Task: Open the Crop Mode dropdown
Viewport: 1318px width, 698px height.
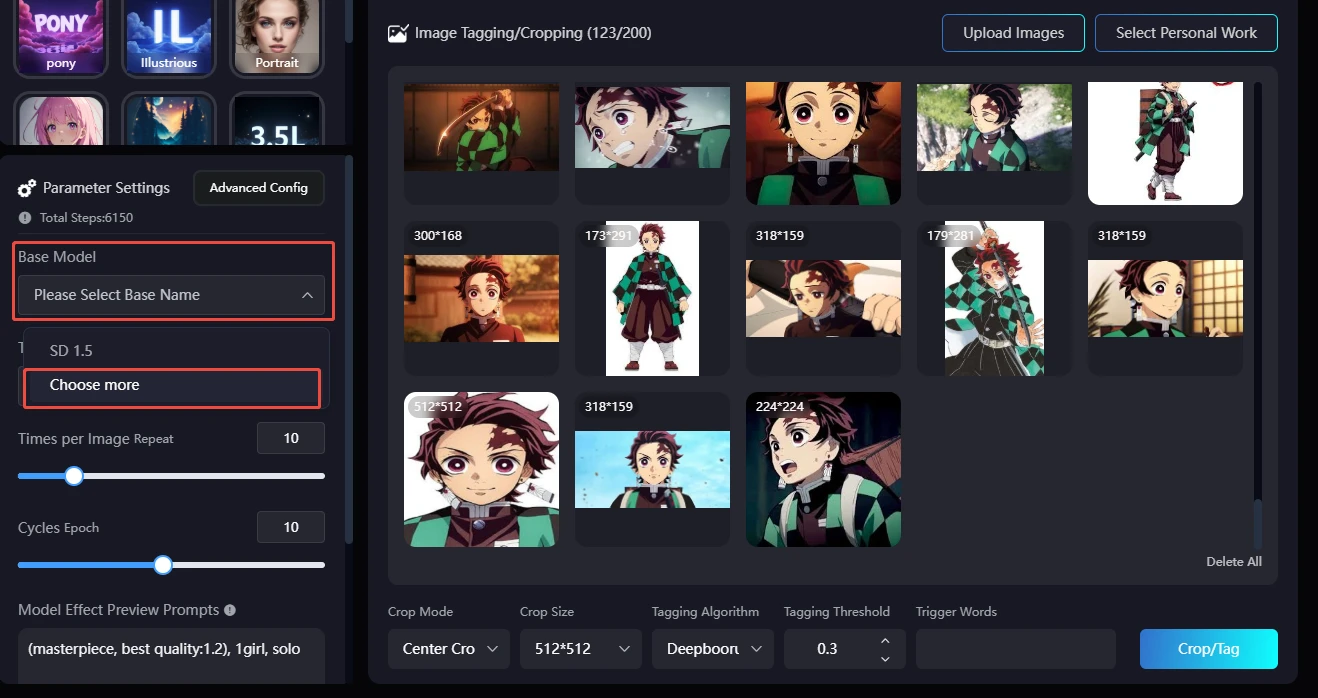Action: (448, 649)
